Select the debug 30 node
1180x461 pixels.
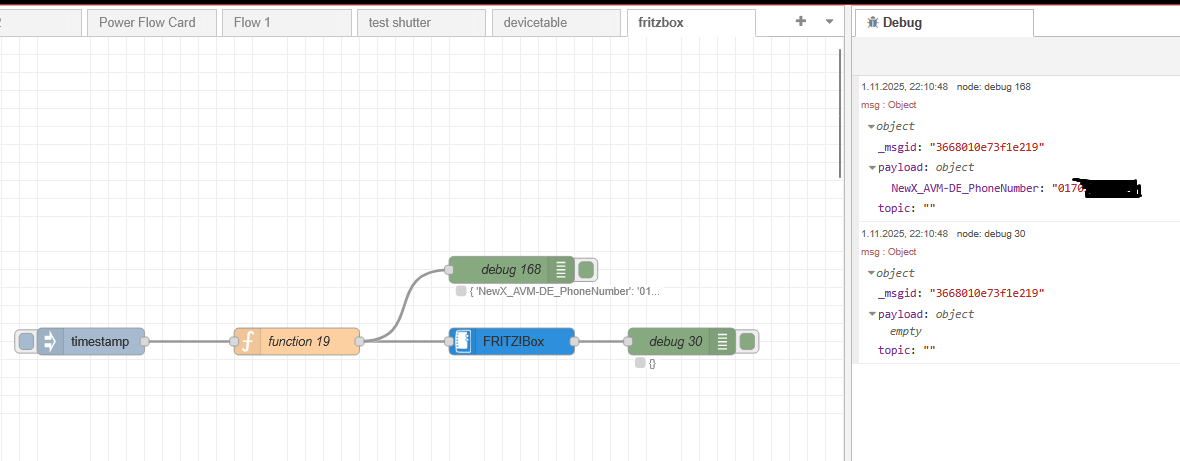click(681, 341)
